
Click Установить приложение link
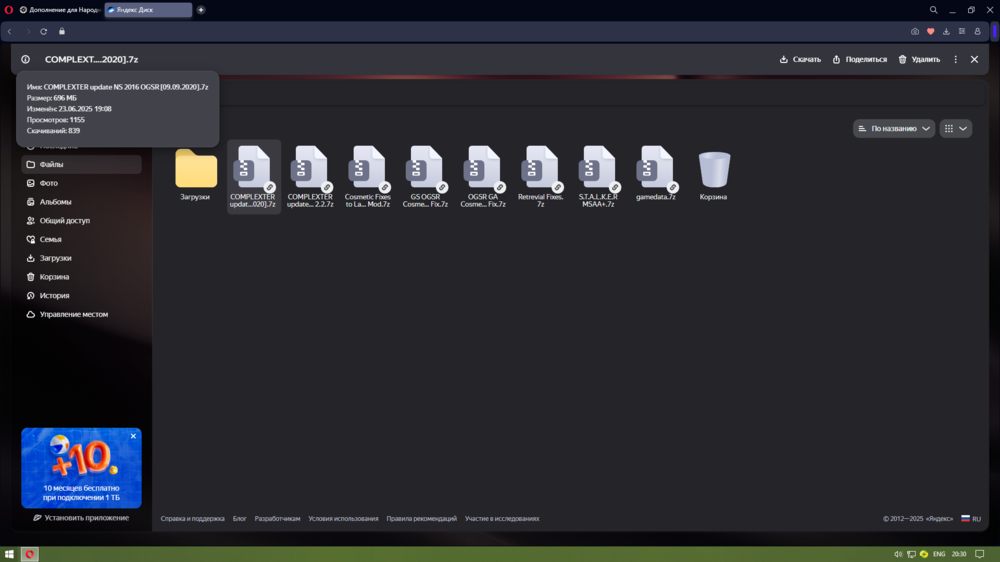coord(81,518)
